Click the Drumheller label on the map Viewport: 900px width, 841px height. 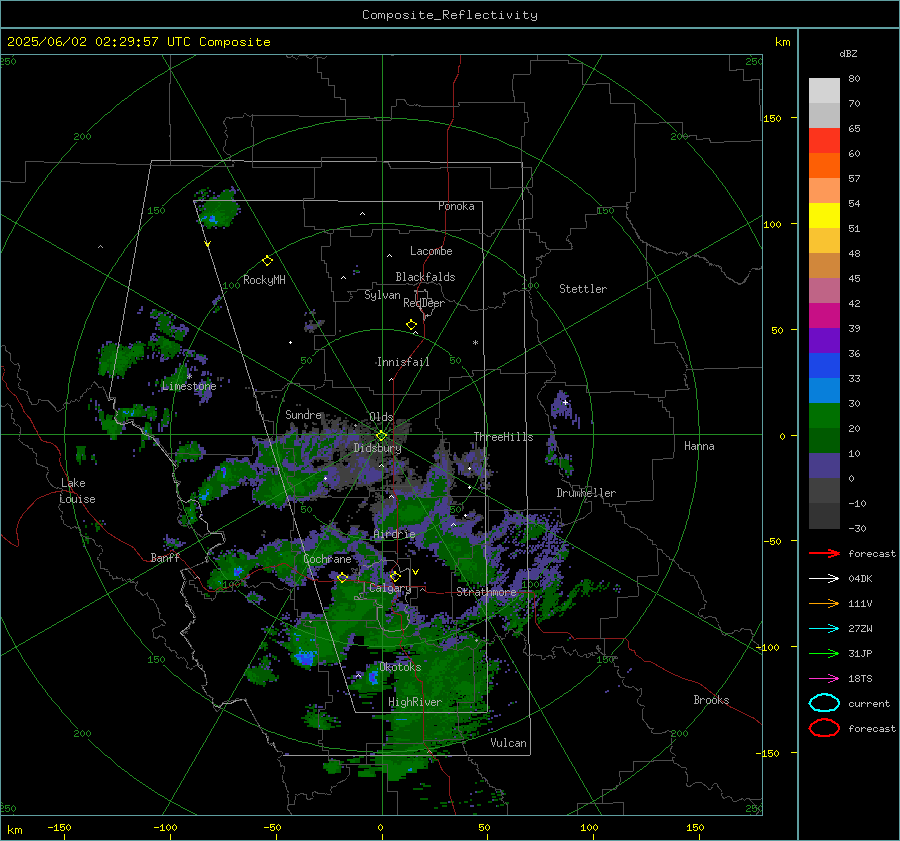(x=586, y=493)
